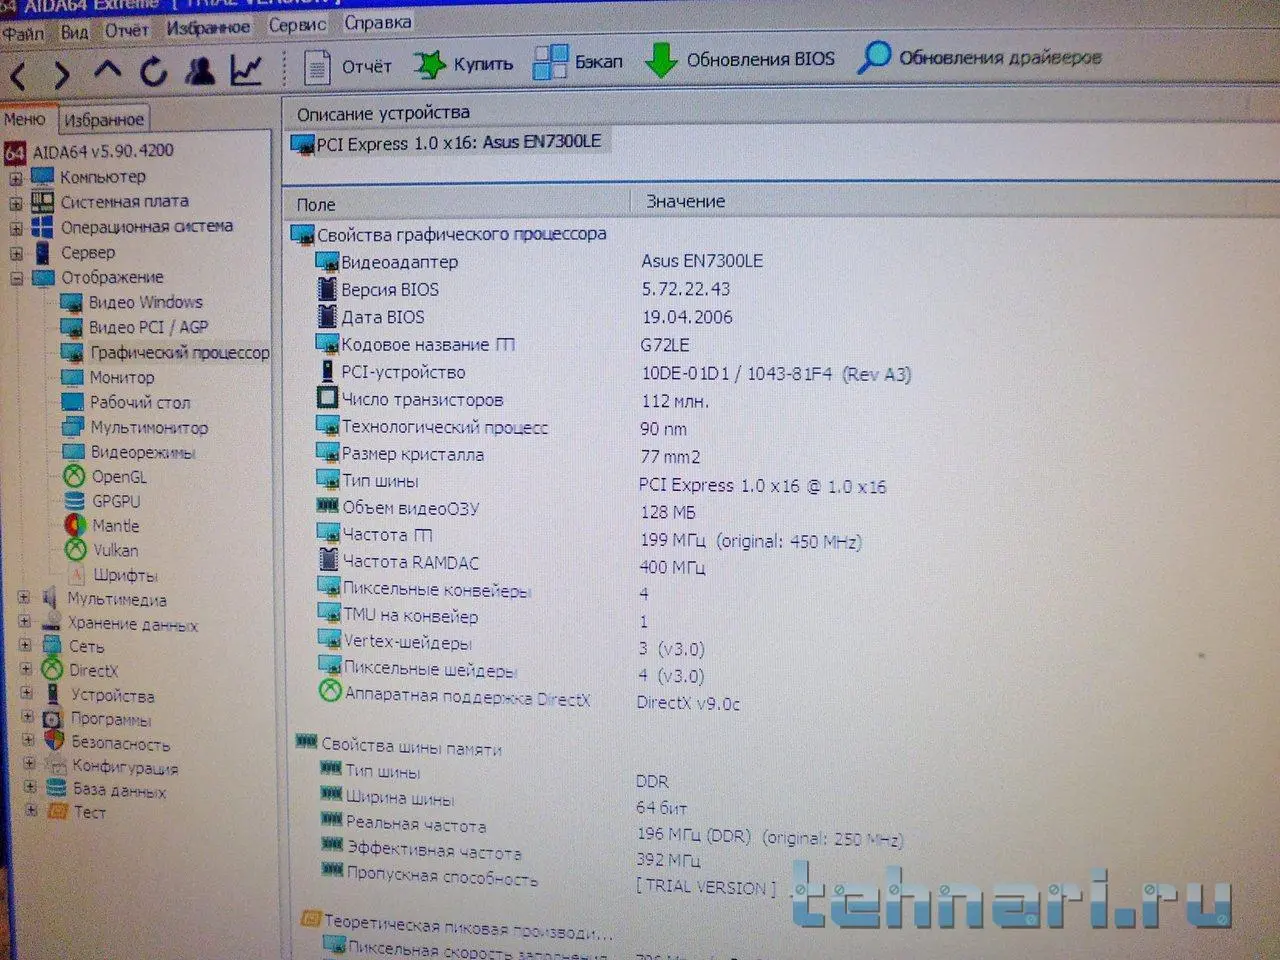Viewport: 1280px width, 960px height.
Task: Click the Vulkan tree icon
Action: (x=76, y=550)
